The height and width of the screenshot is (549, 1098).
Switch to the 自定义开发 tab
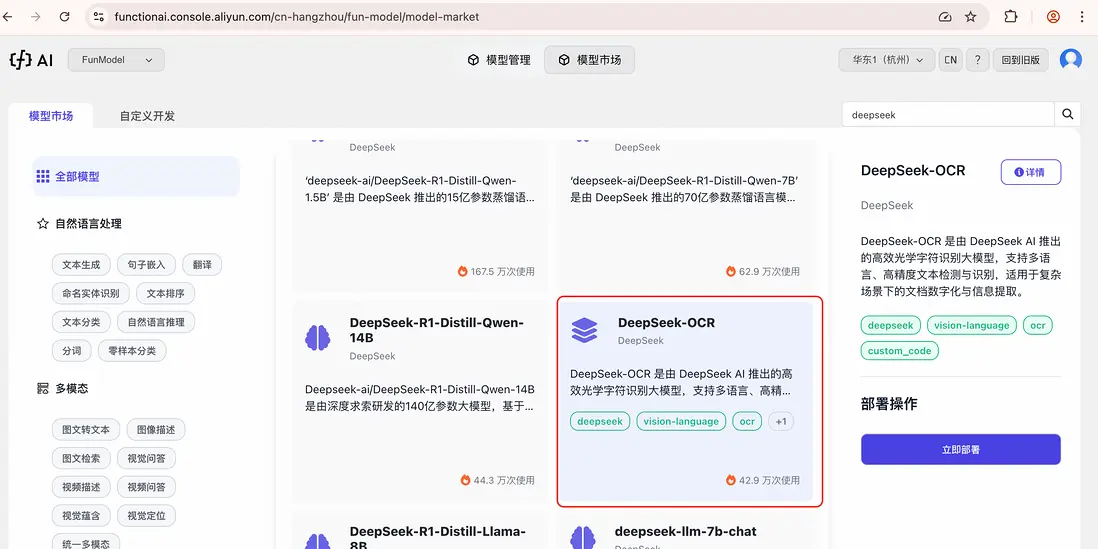[x=147, y=116]
